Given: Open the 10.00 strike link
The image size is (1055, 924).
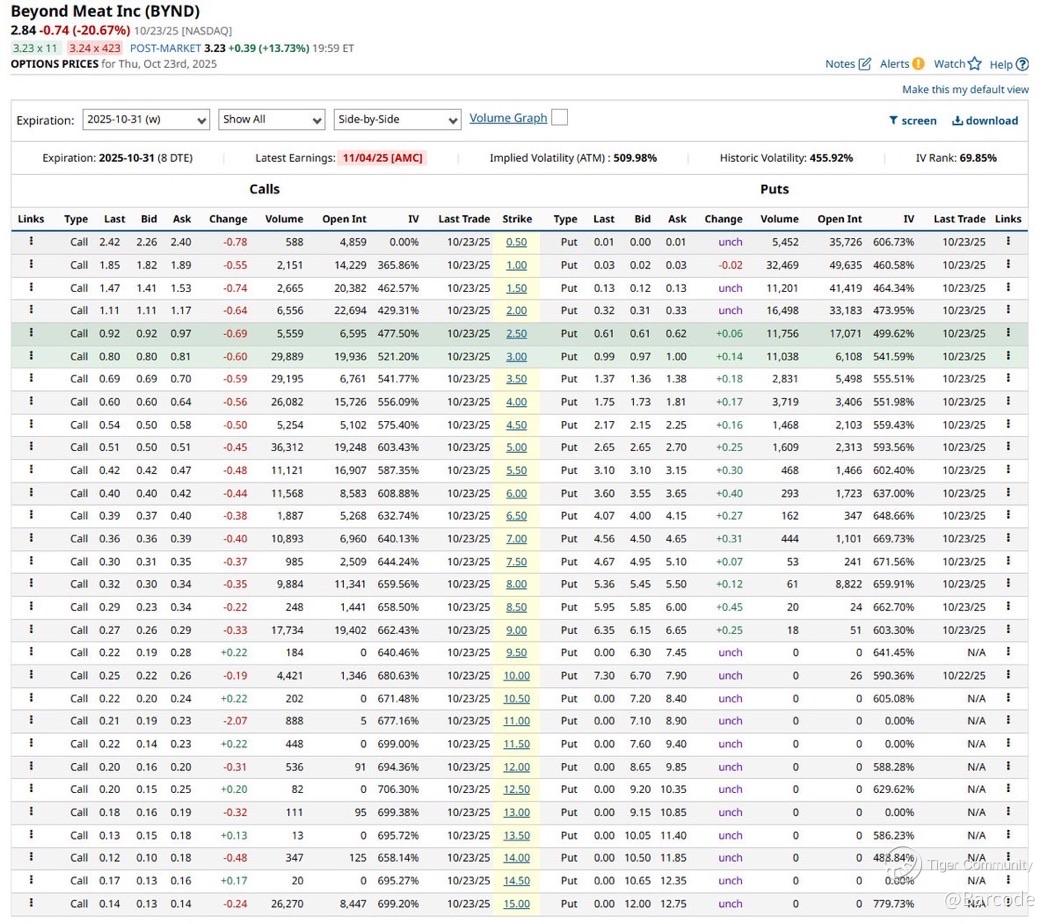Looking at the screenshot, I should (516, 676).
